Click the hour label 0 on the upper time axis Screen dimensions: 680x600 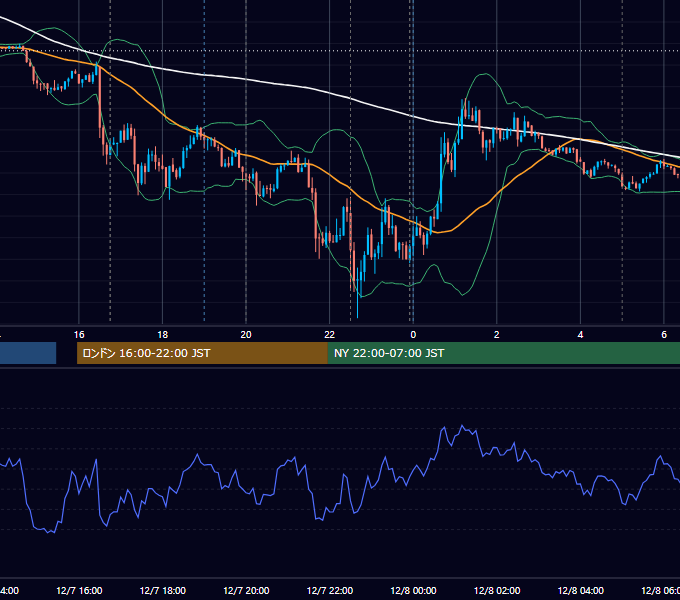coord(413,334)
